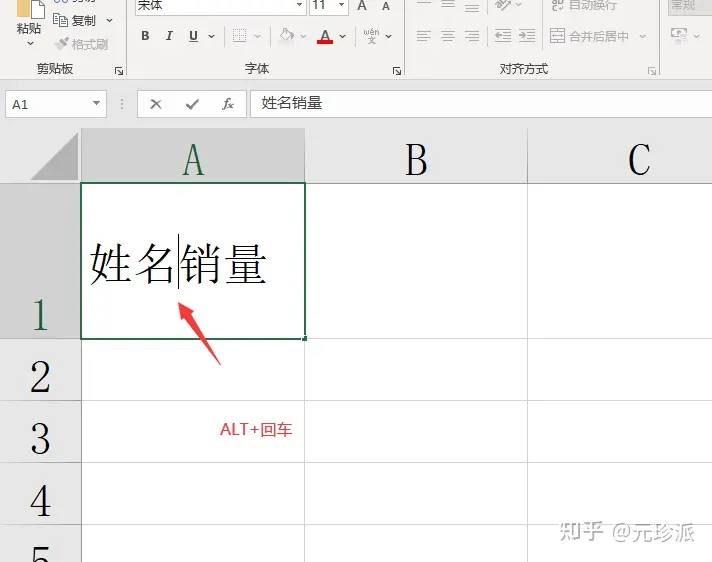The image size is (712, 562).
Task: Expand the phonetic guide dropdown arrow
Action: (389, 36)
